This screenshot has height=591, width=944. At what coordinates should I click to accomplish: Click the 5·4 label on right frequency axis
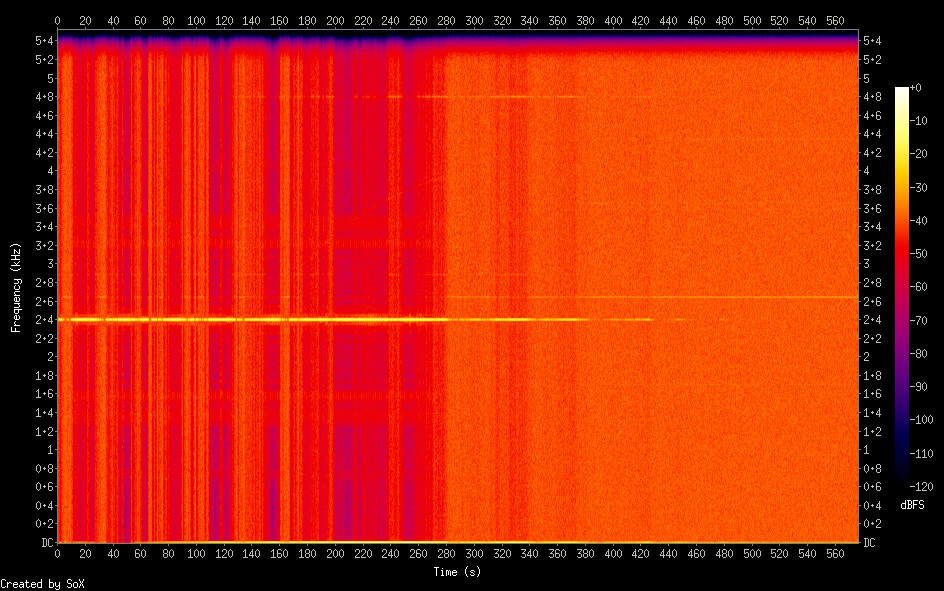click(x=872, y=41)
